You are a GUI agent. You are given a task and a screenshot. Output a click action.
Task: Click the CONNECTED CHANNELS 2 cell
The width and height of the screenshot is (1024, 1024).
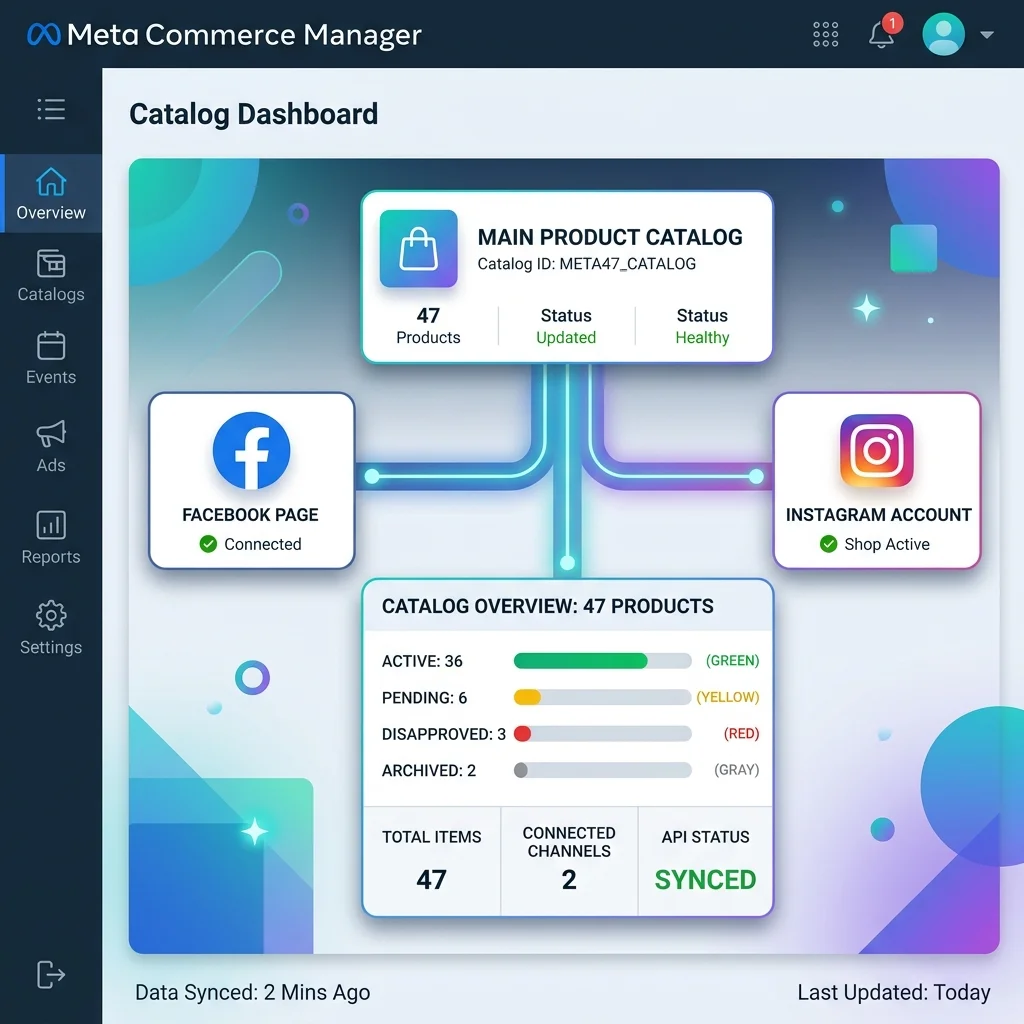coord(569,861)
